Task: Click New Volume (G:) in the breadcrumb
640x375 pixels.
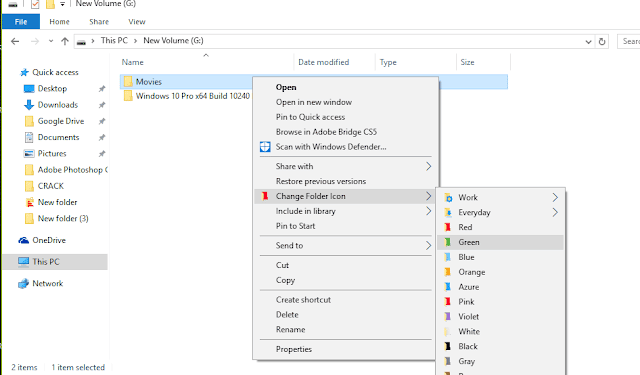Action: point(173,40)
